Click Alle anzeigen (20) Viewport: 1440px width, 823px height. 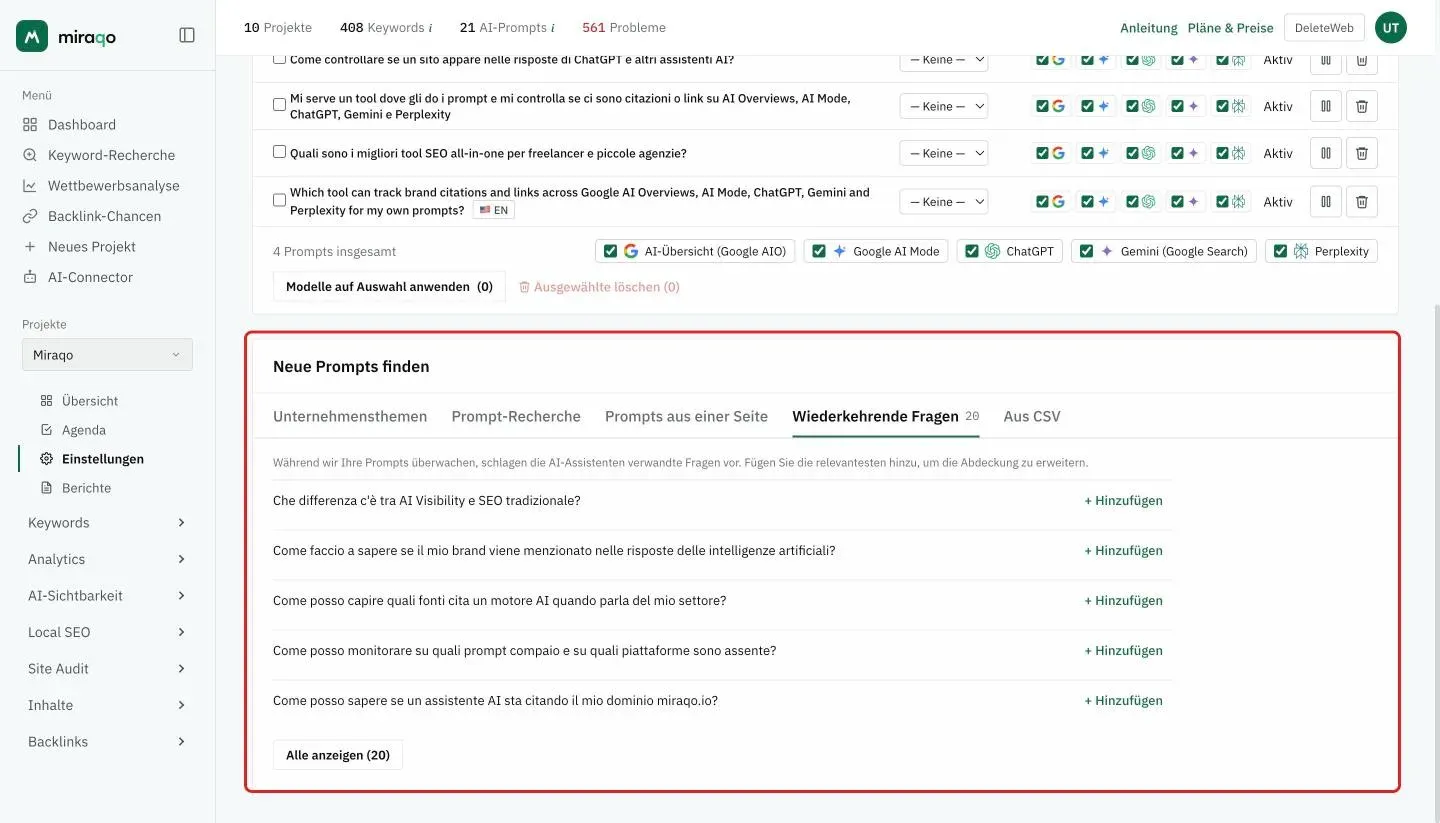click(x=338, y=755)
